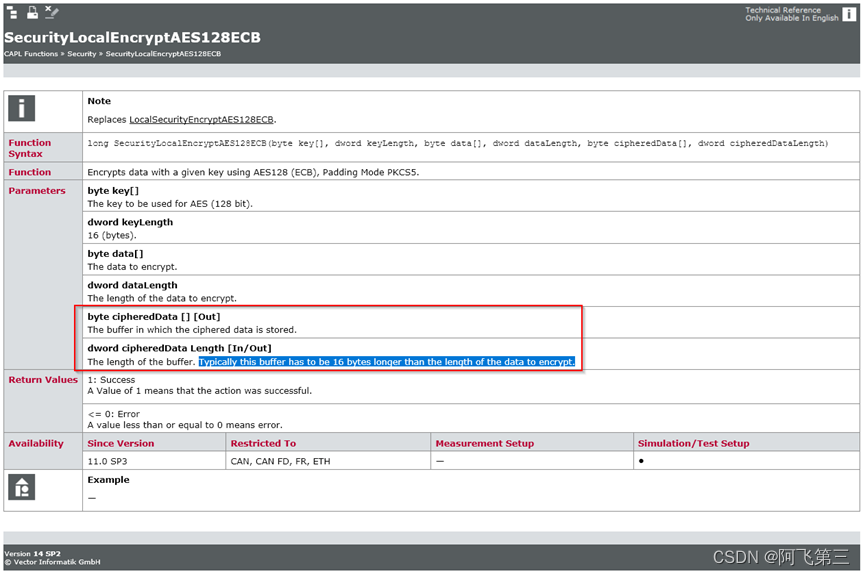Click the '16 (bytes).' description

112,235
